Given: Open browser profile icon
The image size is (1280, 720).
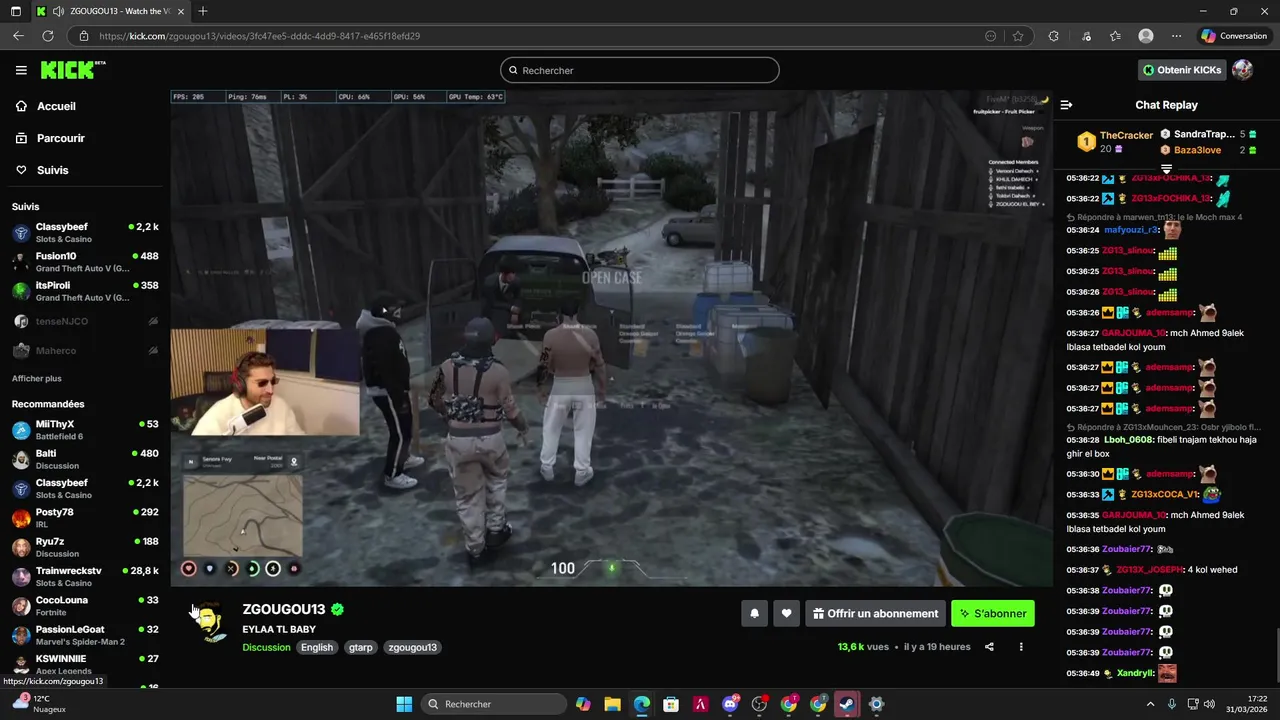Looking at the screenshot, I should [x=1146, y=36].
